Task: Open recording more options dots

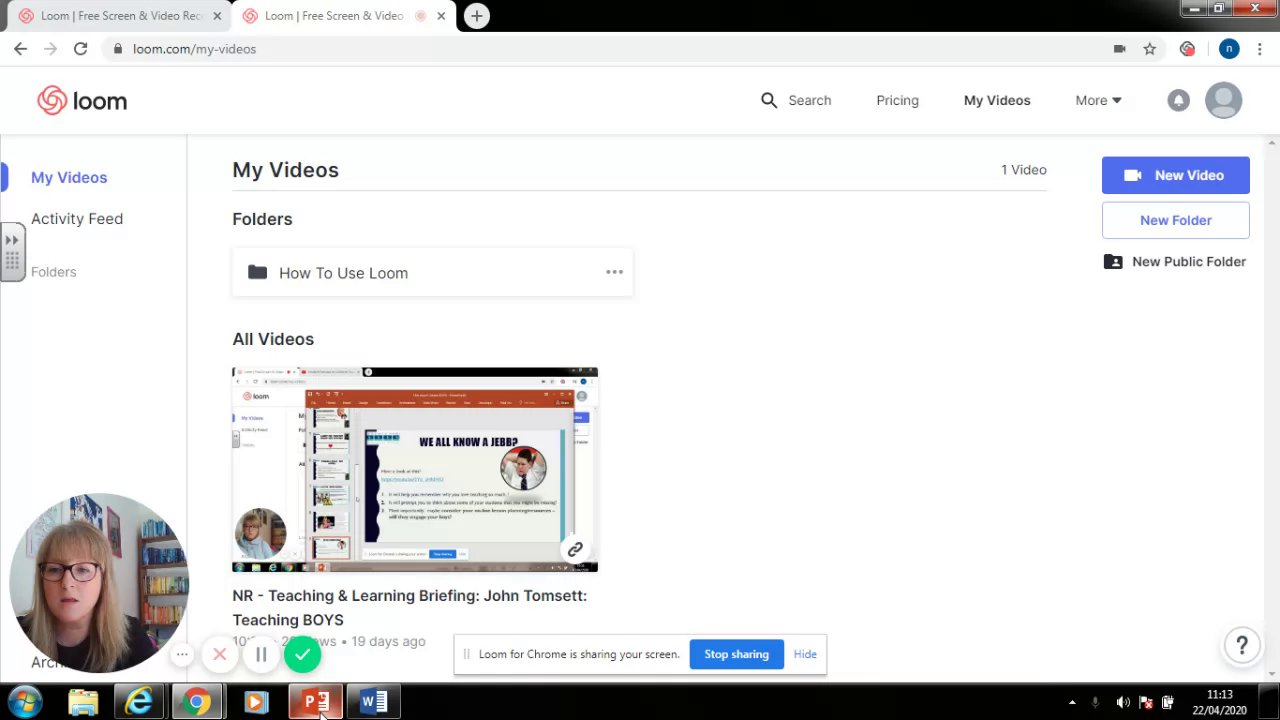Action: pos(182,655)
